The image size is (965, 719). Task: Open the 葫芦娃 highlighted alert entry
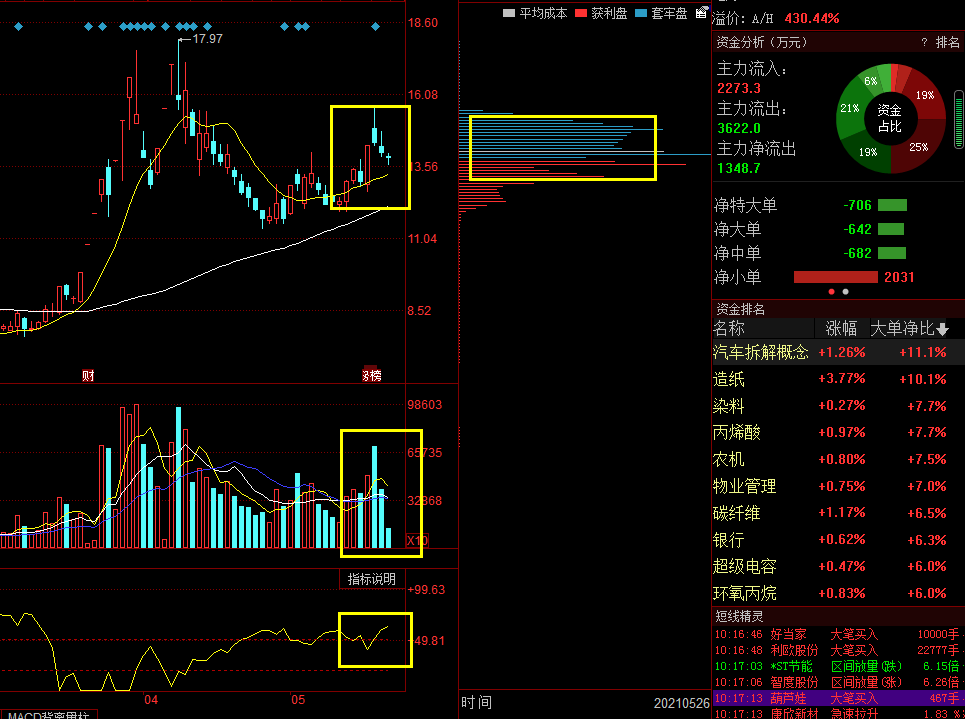pyautogui.click(x=787, y=698)
